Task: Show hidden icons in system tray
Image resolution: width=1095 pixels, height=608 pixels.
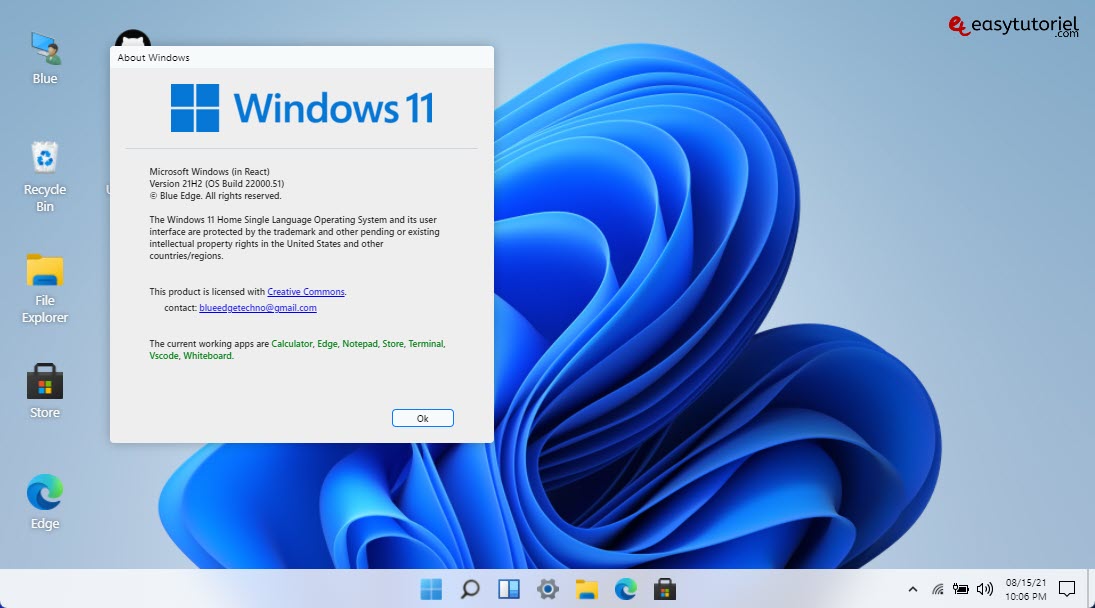Action: 913,589
